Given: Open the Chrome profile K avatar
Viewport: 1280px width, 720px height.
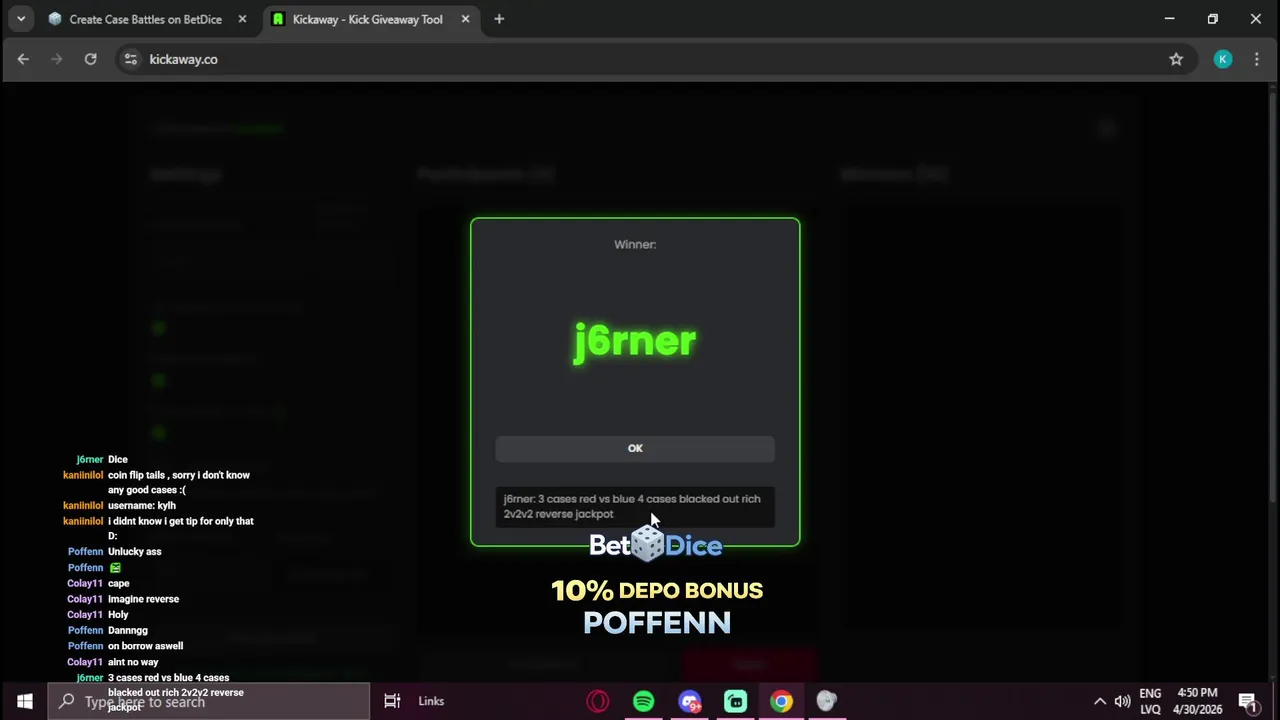Looking at the screenshot, I should [x=1222, y=59].
